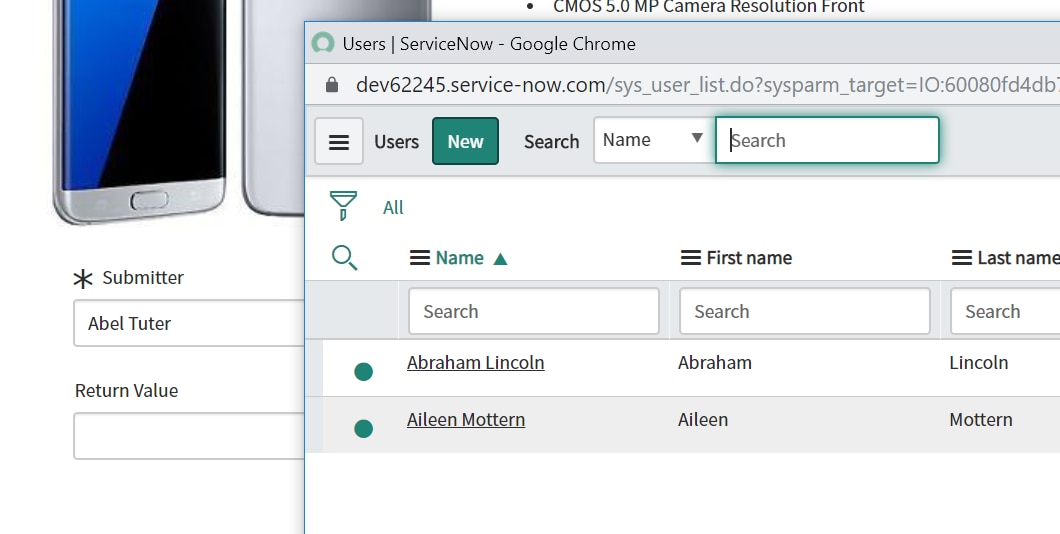The height and width of the screenshot is (534, 1060).
Task: Click the Submitter field with Abel Tuter
Action: [189, 323]
